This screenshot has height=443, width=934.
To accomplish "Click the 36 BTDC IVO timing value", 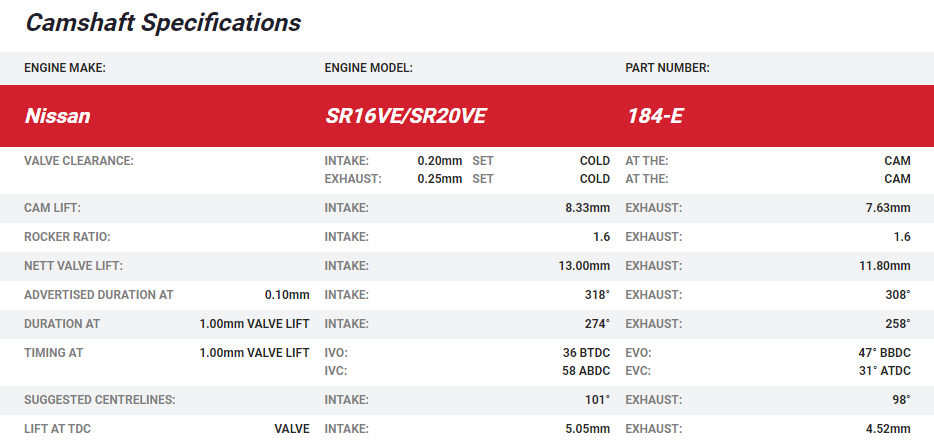I will click(586, 353).
